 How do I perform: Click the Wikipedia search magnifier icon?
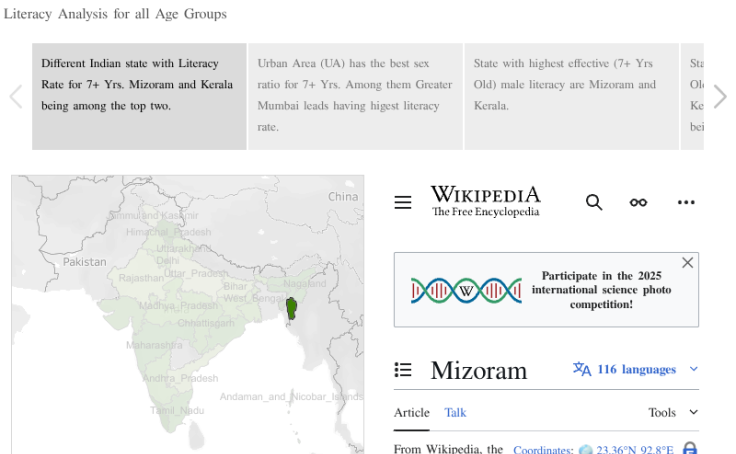pos(594,202)
